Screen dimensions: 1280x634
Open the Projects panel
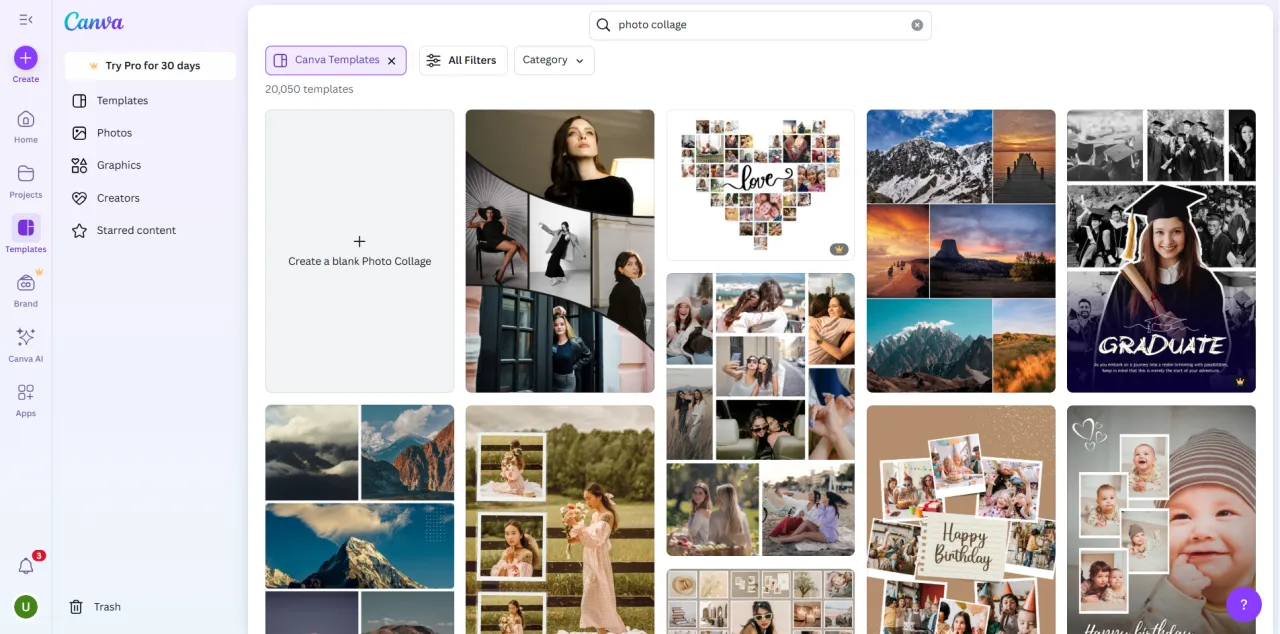pyautogui.click(x=25, y=178)
